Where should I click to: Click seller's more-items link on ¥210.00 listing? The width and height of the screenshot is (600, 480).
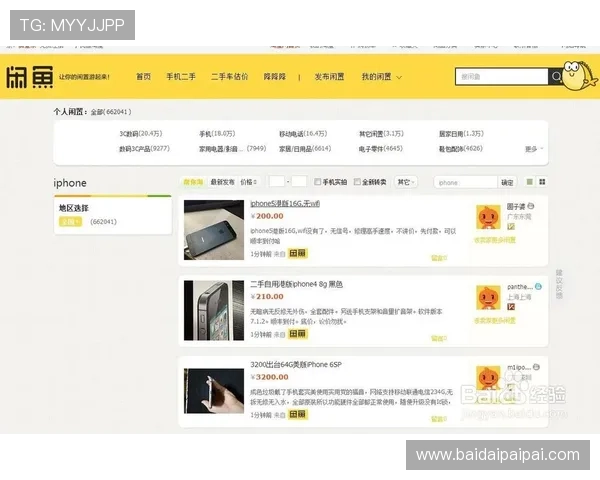click(x=495, y=321)
